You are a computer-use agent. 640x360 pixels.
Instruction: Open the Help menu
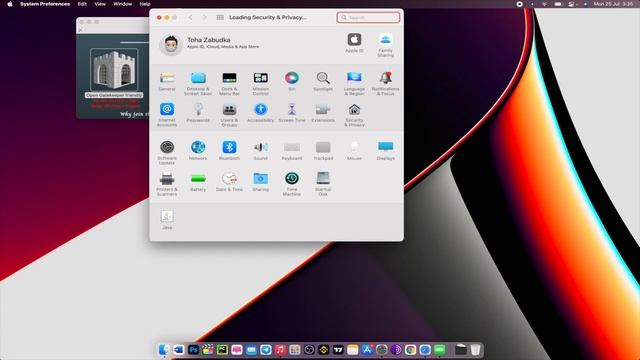tap(145, 4)
